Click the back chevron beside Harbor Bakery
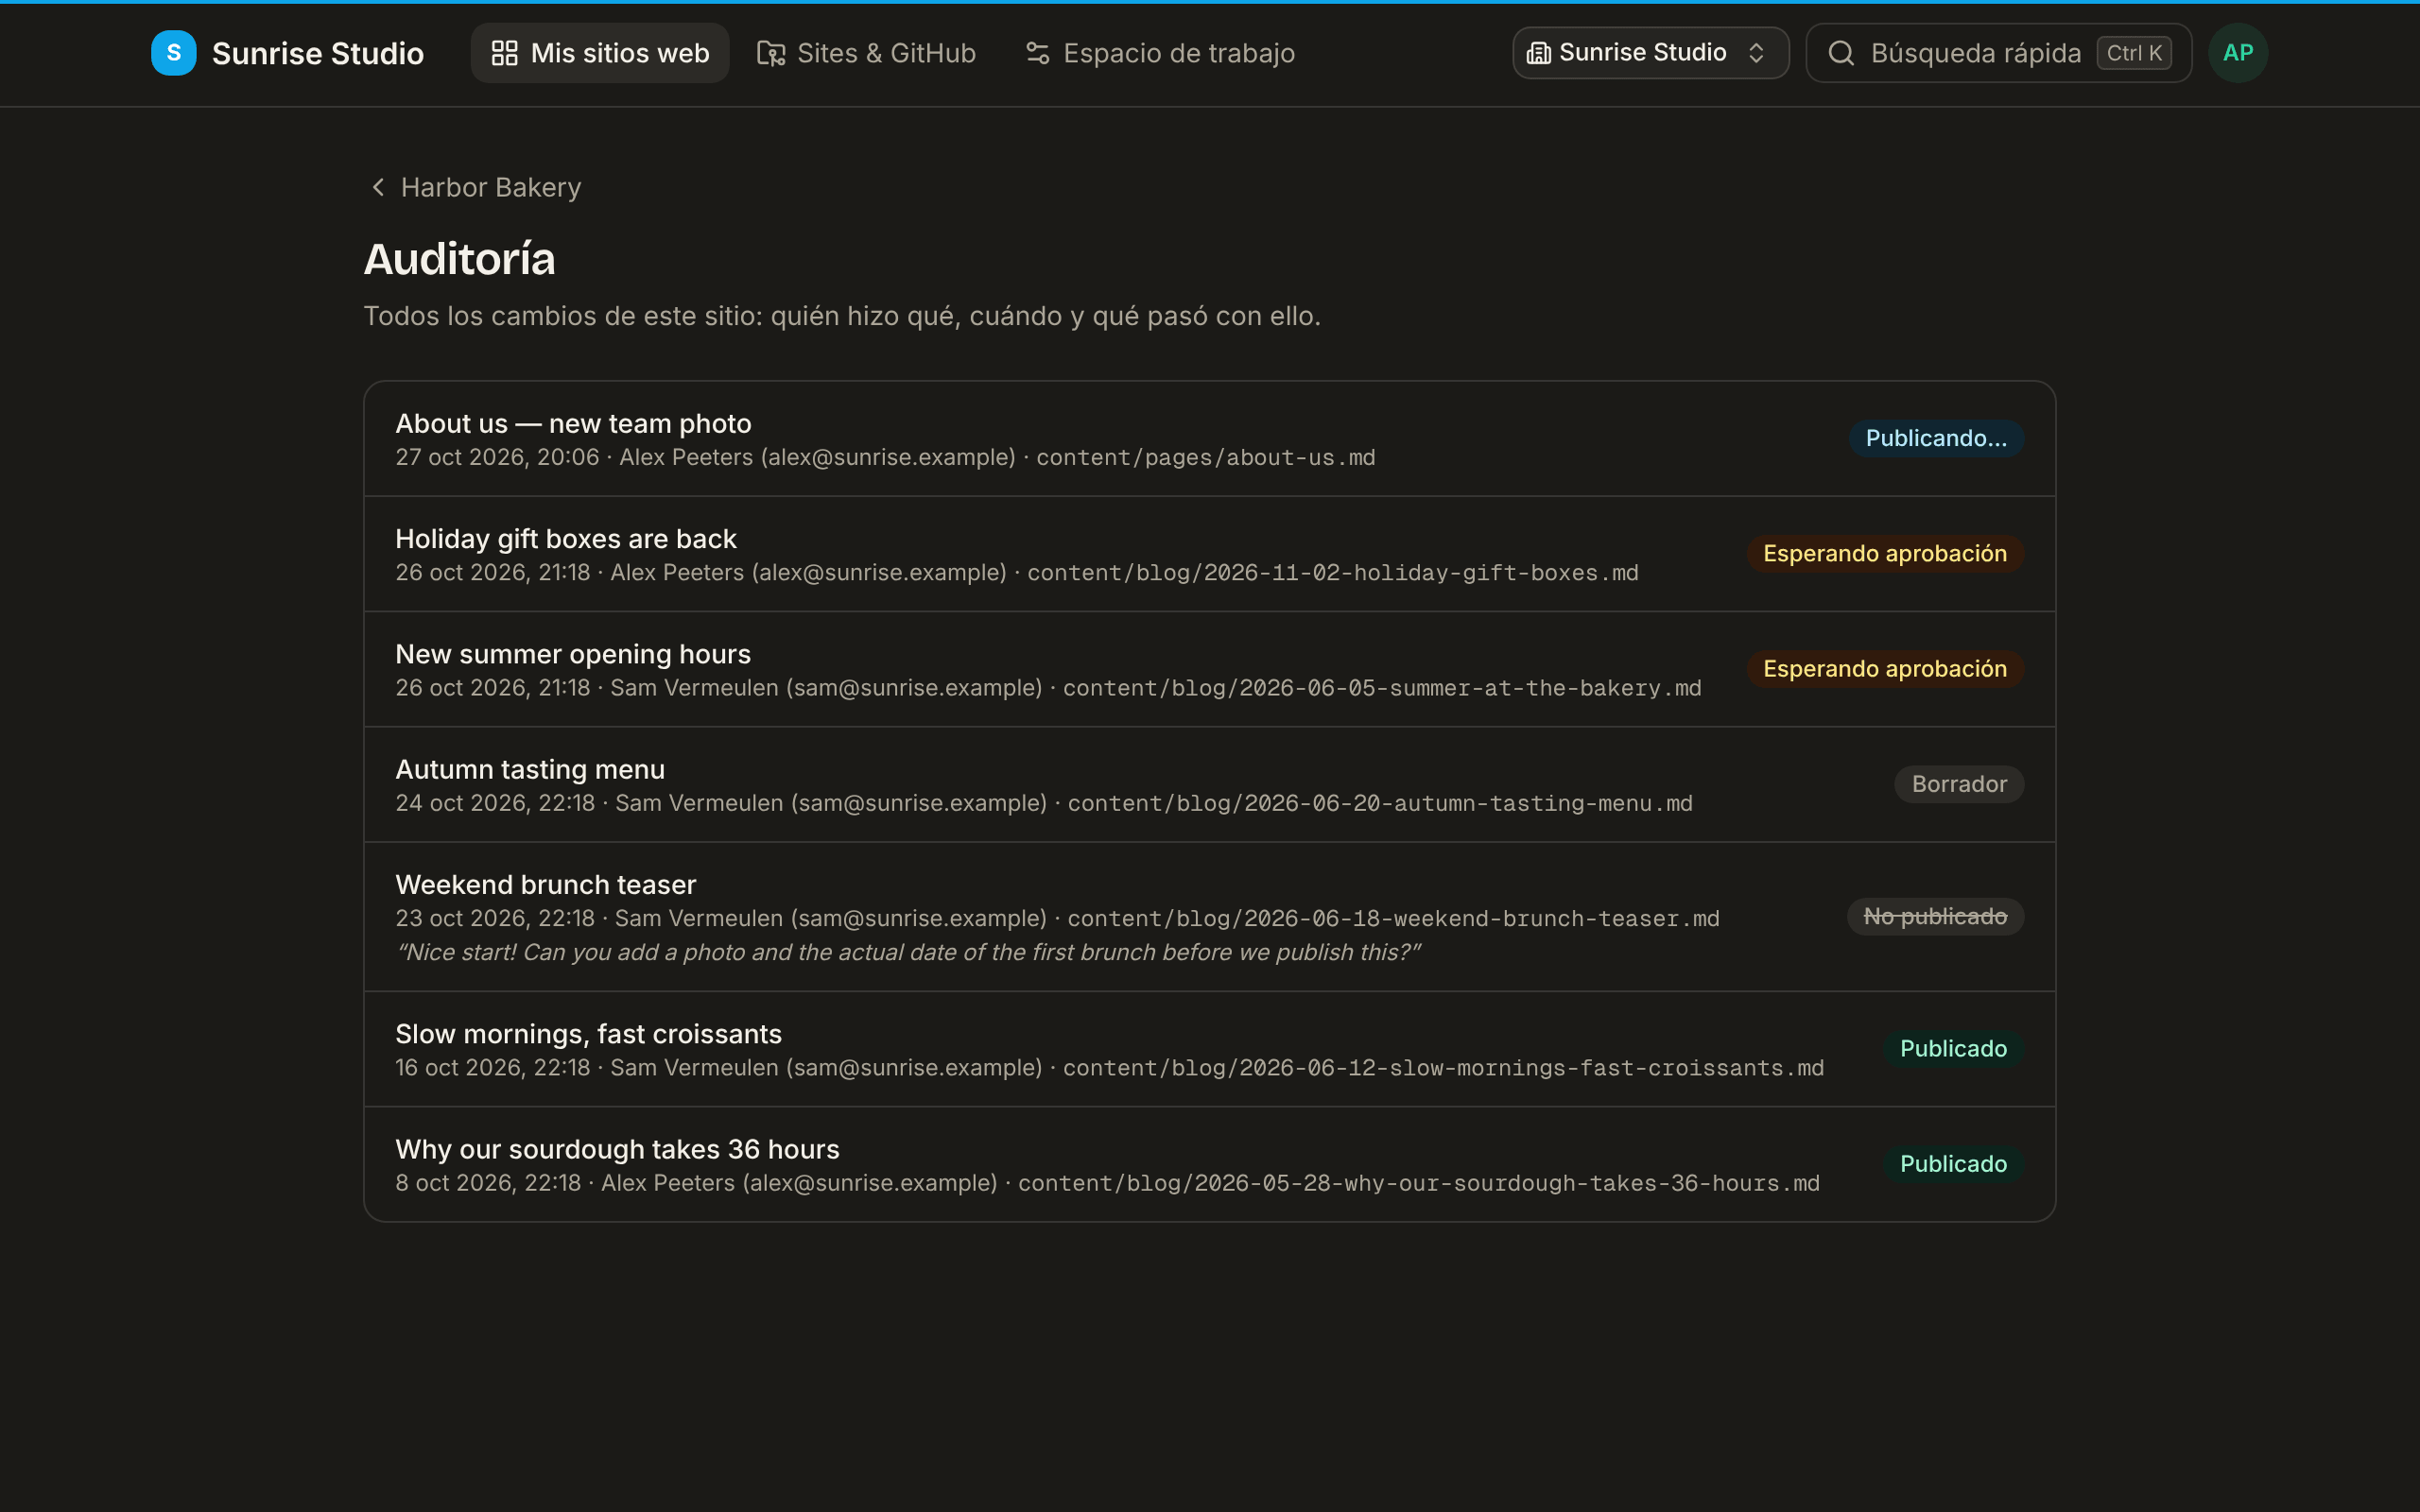 point(378,187)
